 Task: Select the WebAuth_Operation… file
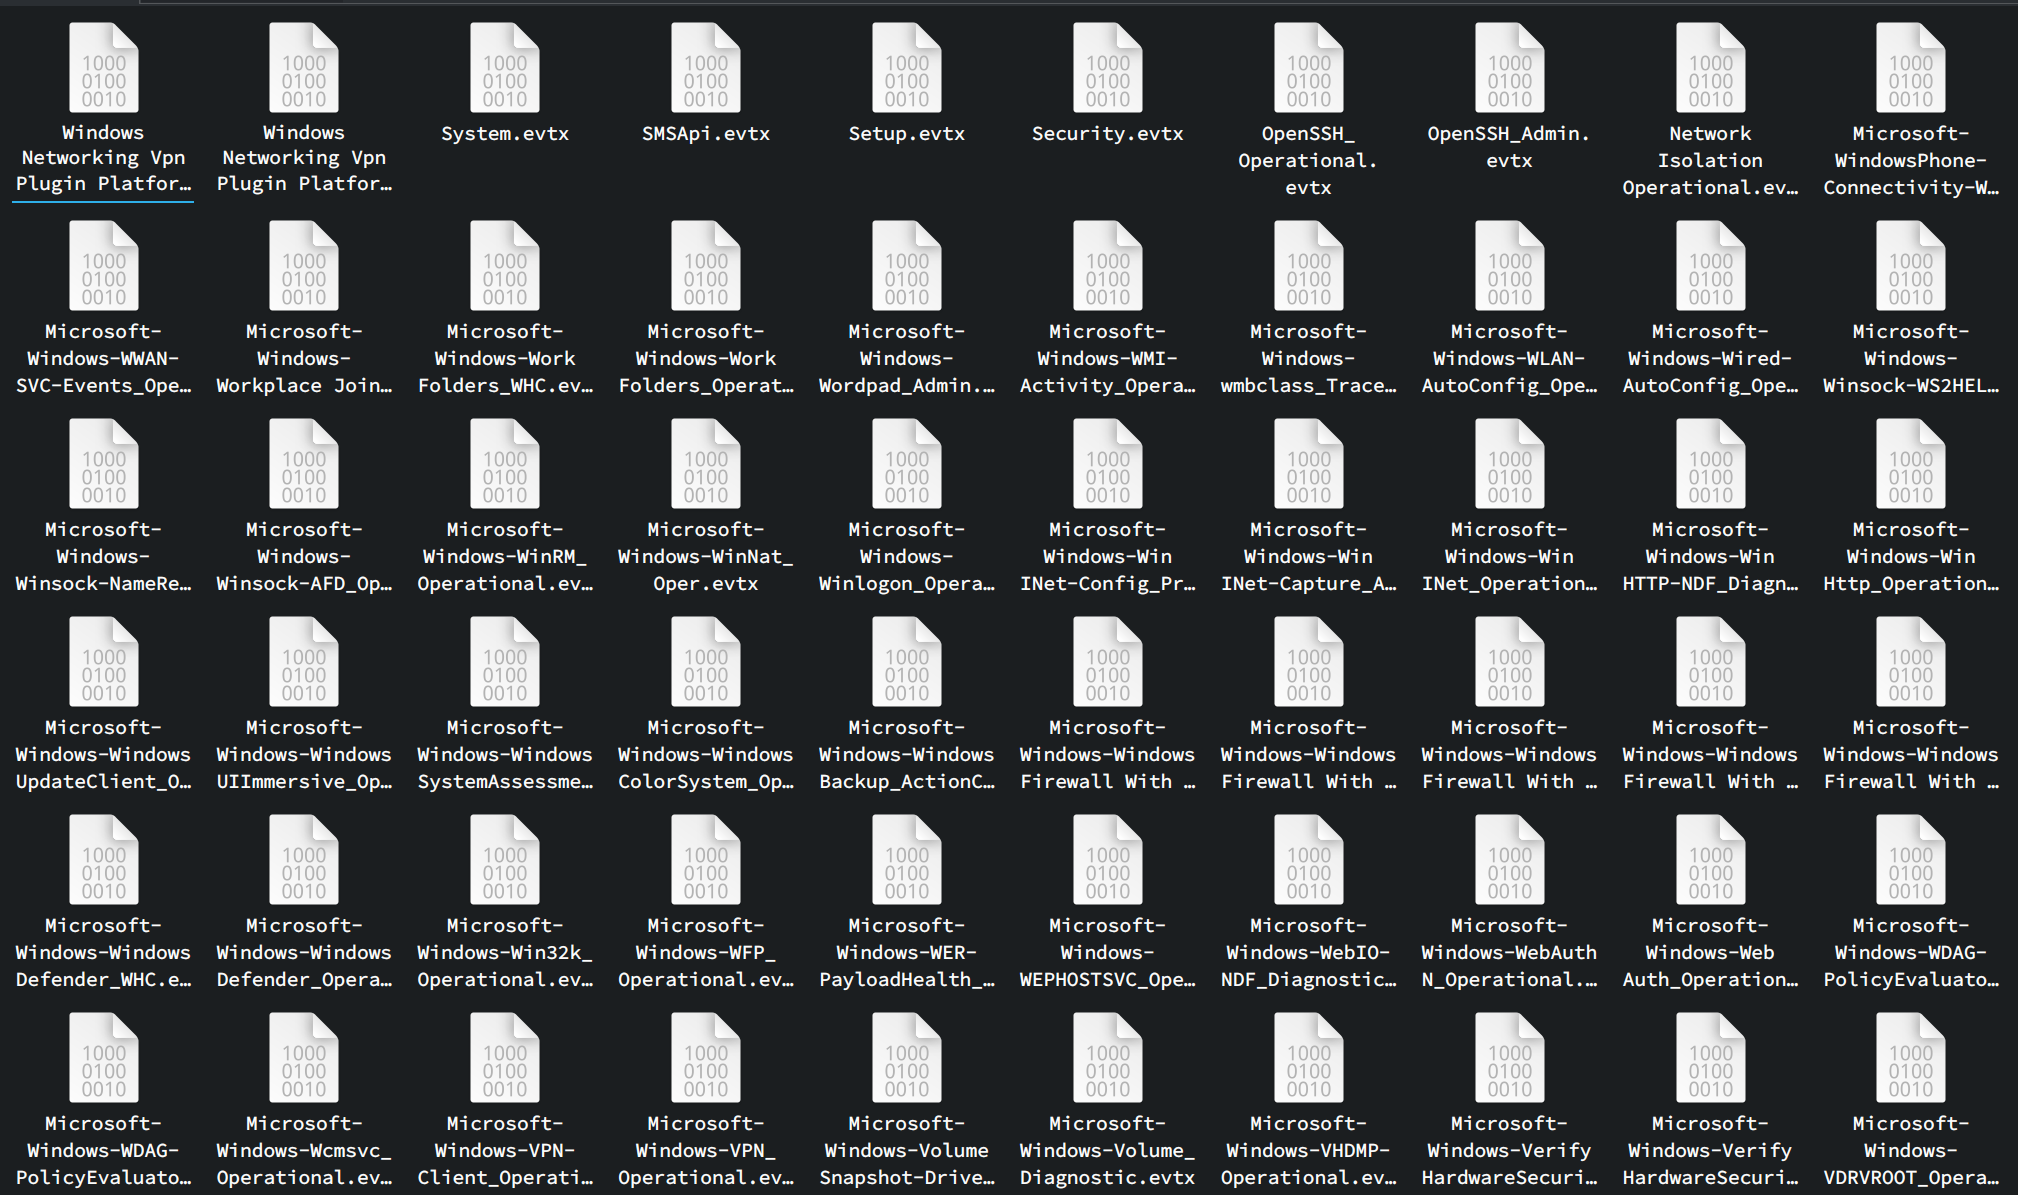[x=1711, y=860]
